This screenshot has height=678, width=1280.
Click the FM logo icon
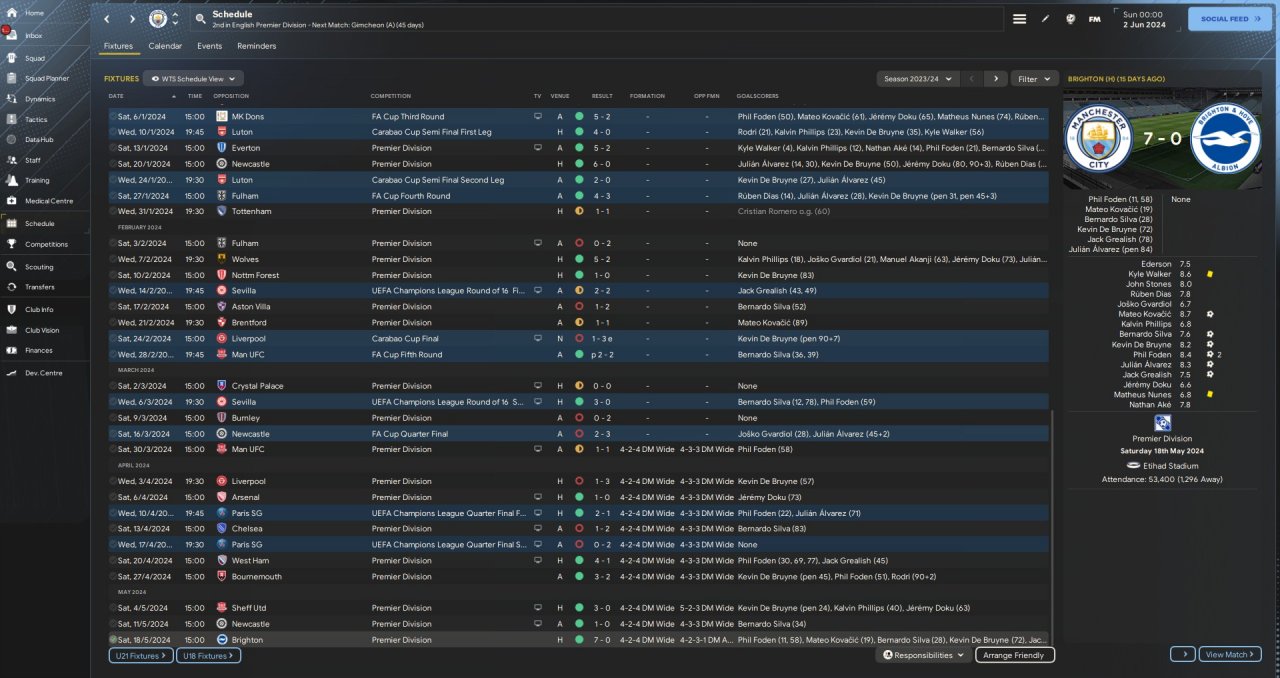(1095, 19)
